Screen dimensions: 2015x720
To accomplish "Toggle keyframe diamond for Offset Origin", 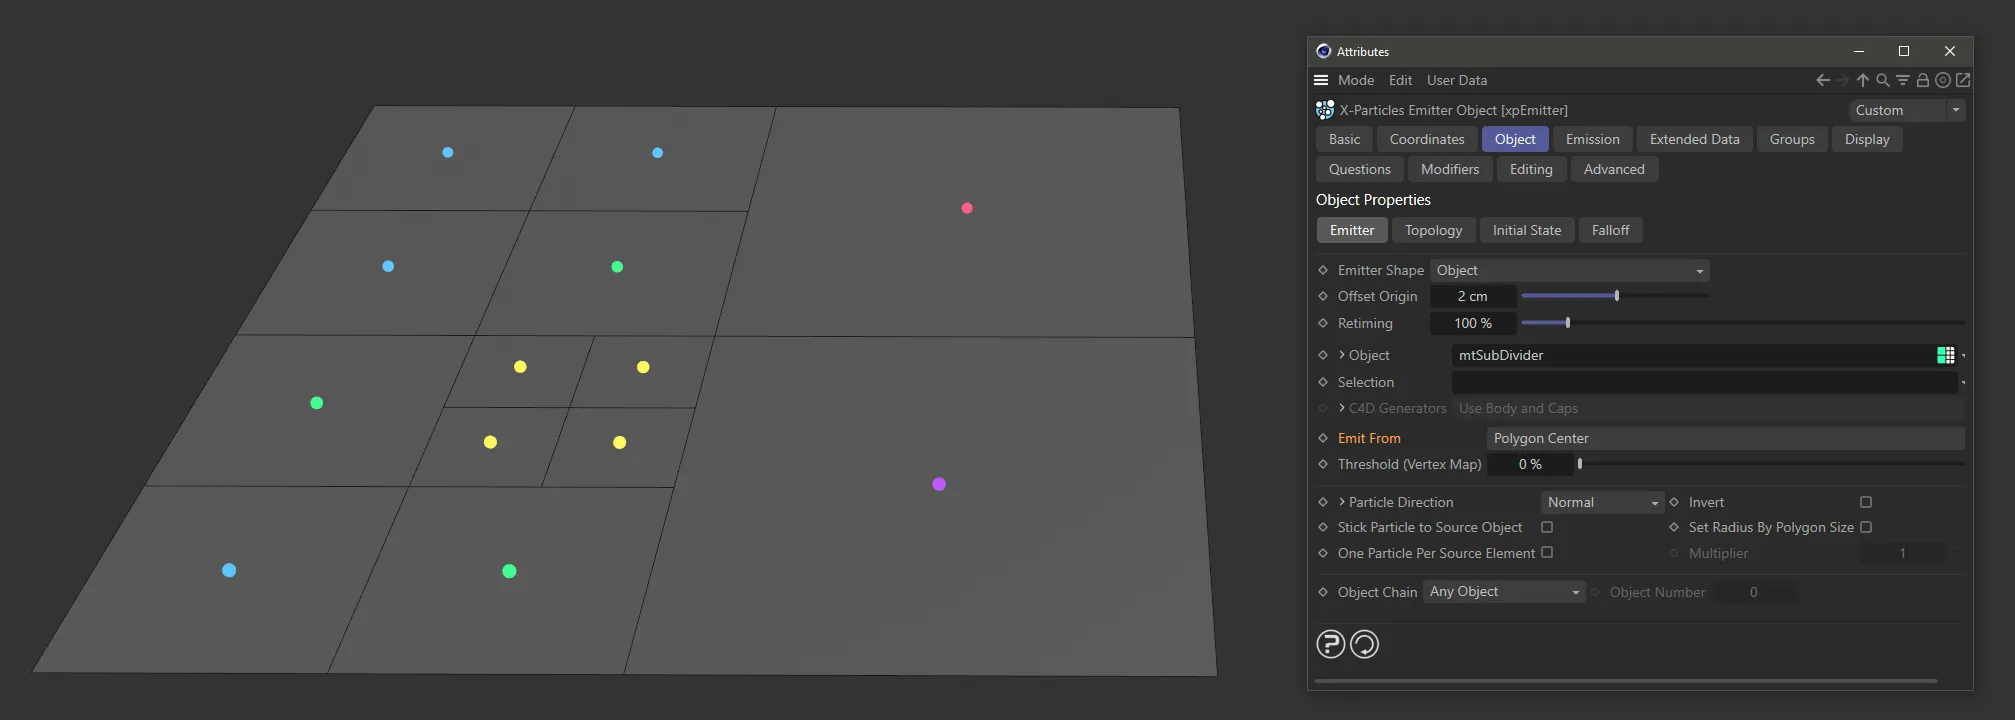I will (1323, 296).
